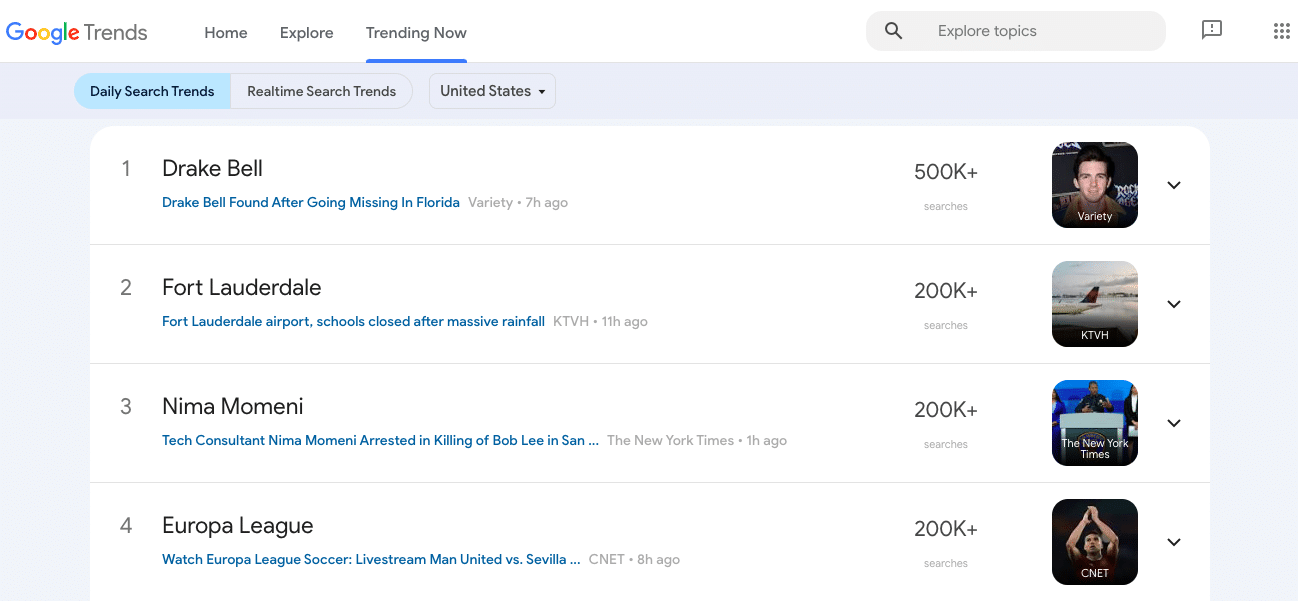Open Watch Europa League Soccer livestream article

(x=371, y=559)
